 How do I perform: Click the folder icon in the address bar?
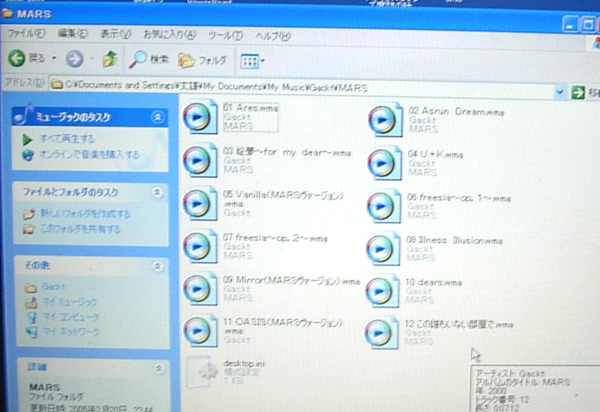click(x=57, y=84)
